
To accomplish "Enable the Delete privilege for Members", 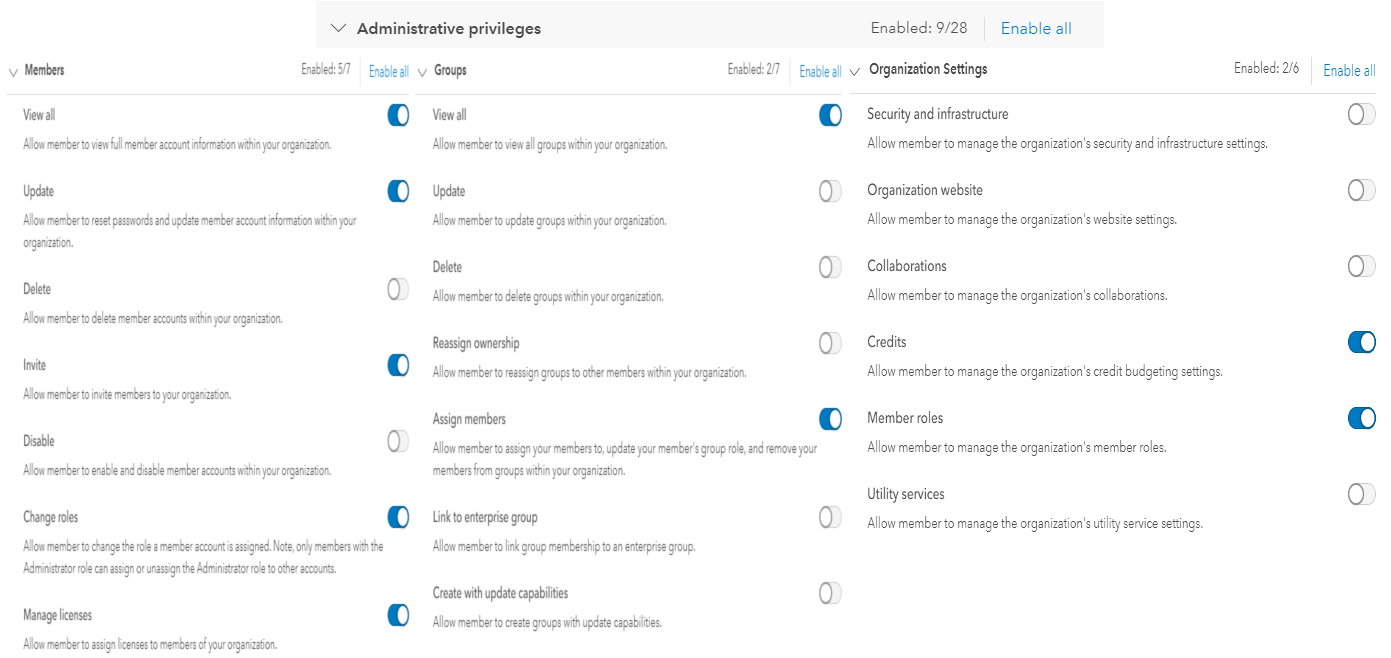I will click(x=398, y=289).
